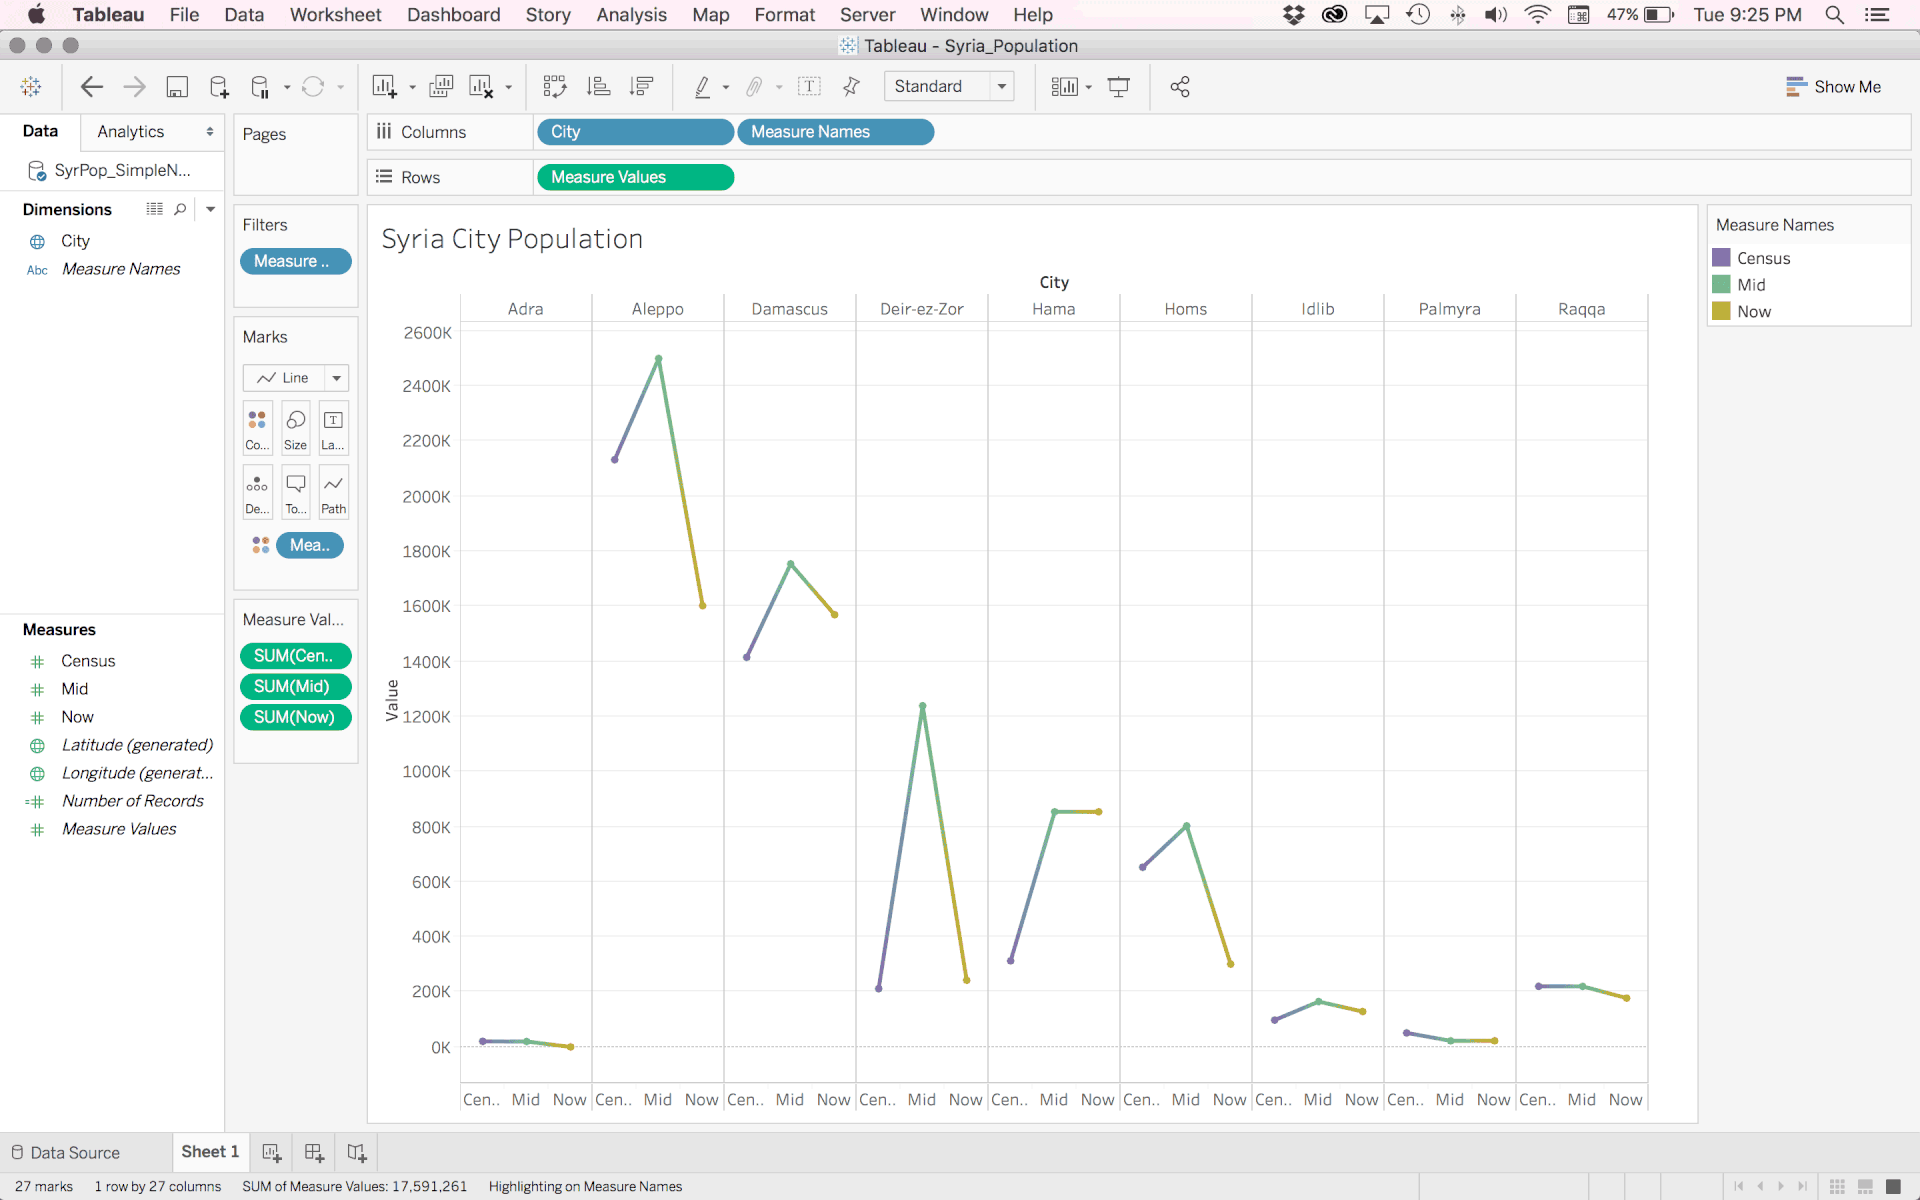This screenshot has height=1200, width=1920.
Task: Click the SUM(Mid) measure value pill
Action: coord(296,686)
